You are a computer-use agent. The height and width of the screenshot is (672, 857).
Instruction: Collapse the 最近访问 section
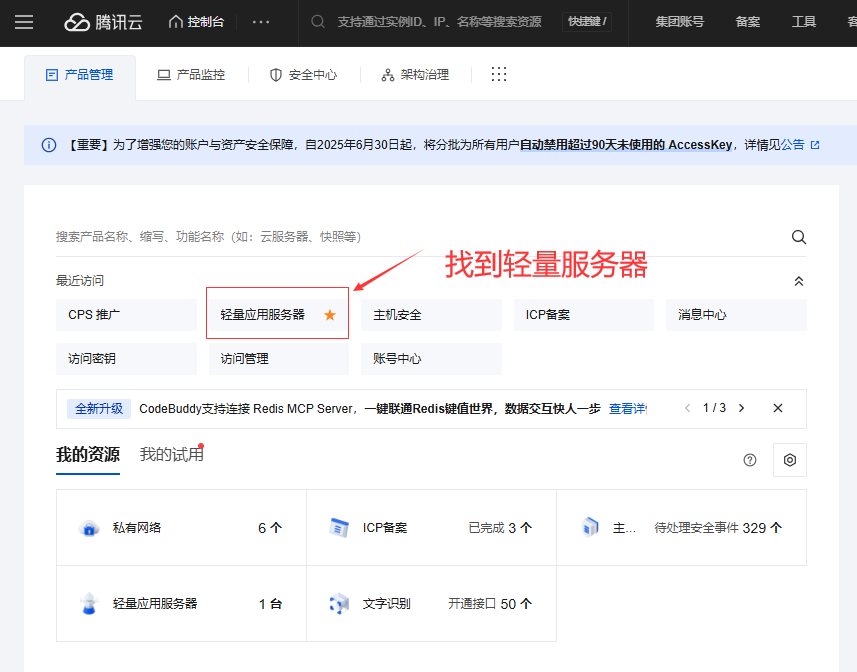click(x=797, y=282)
